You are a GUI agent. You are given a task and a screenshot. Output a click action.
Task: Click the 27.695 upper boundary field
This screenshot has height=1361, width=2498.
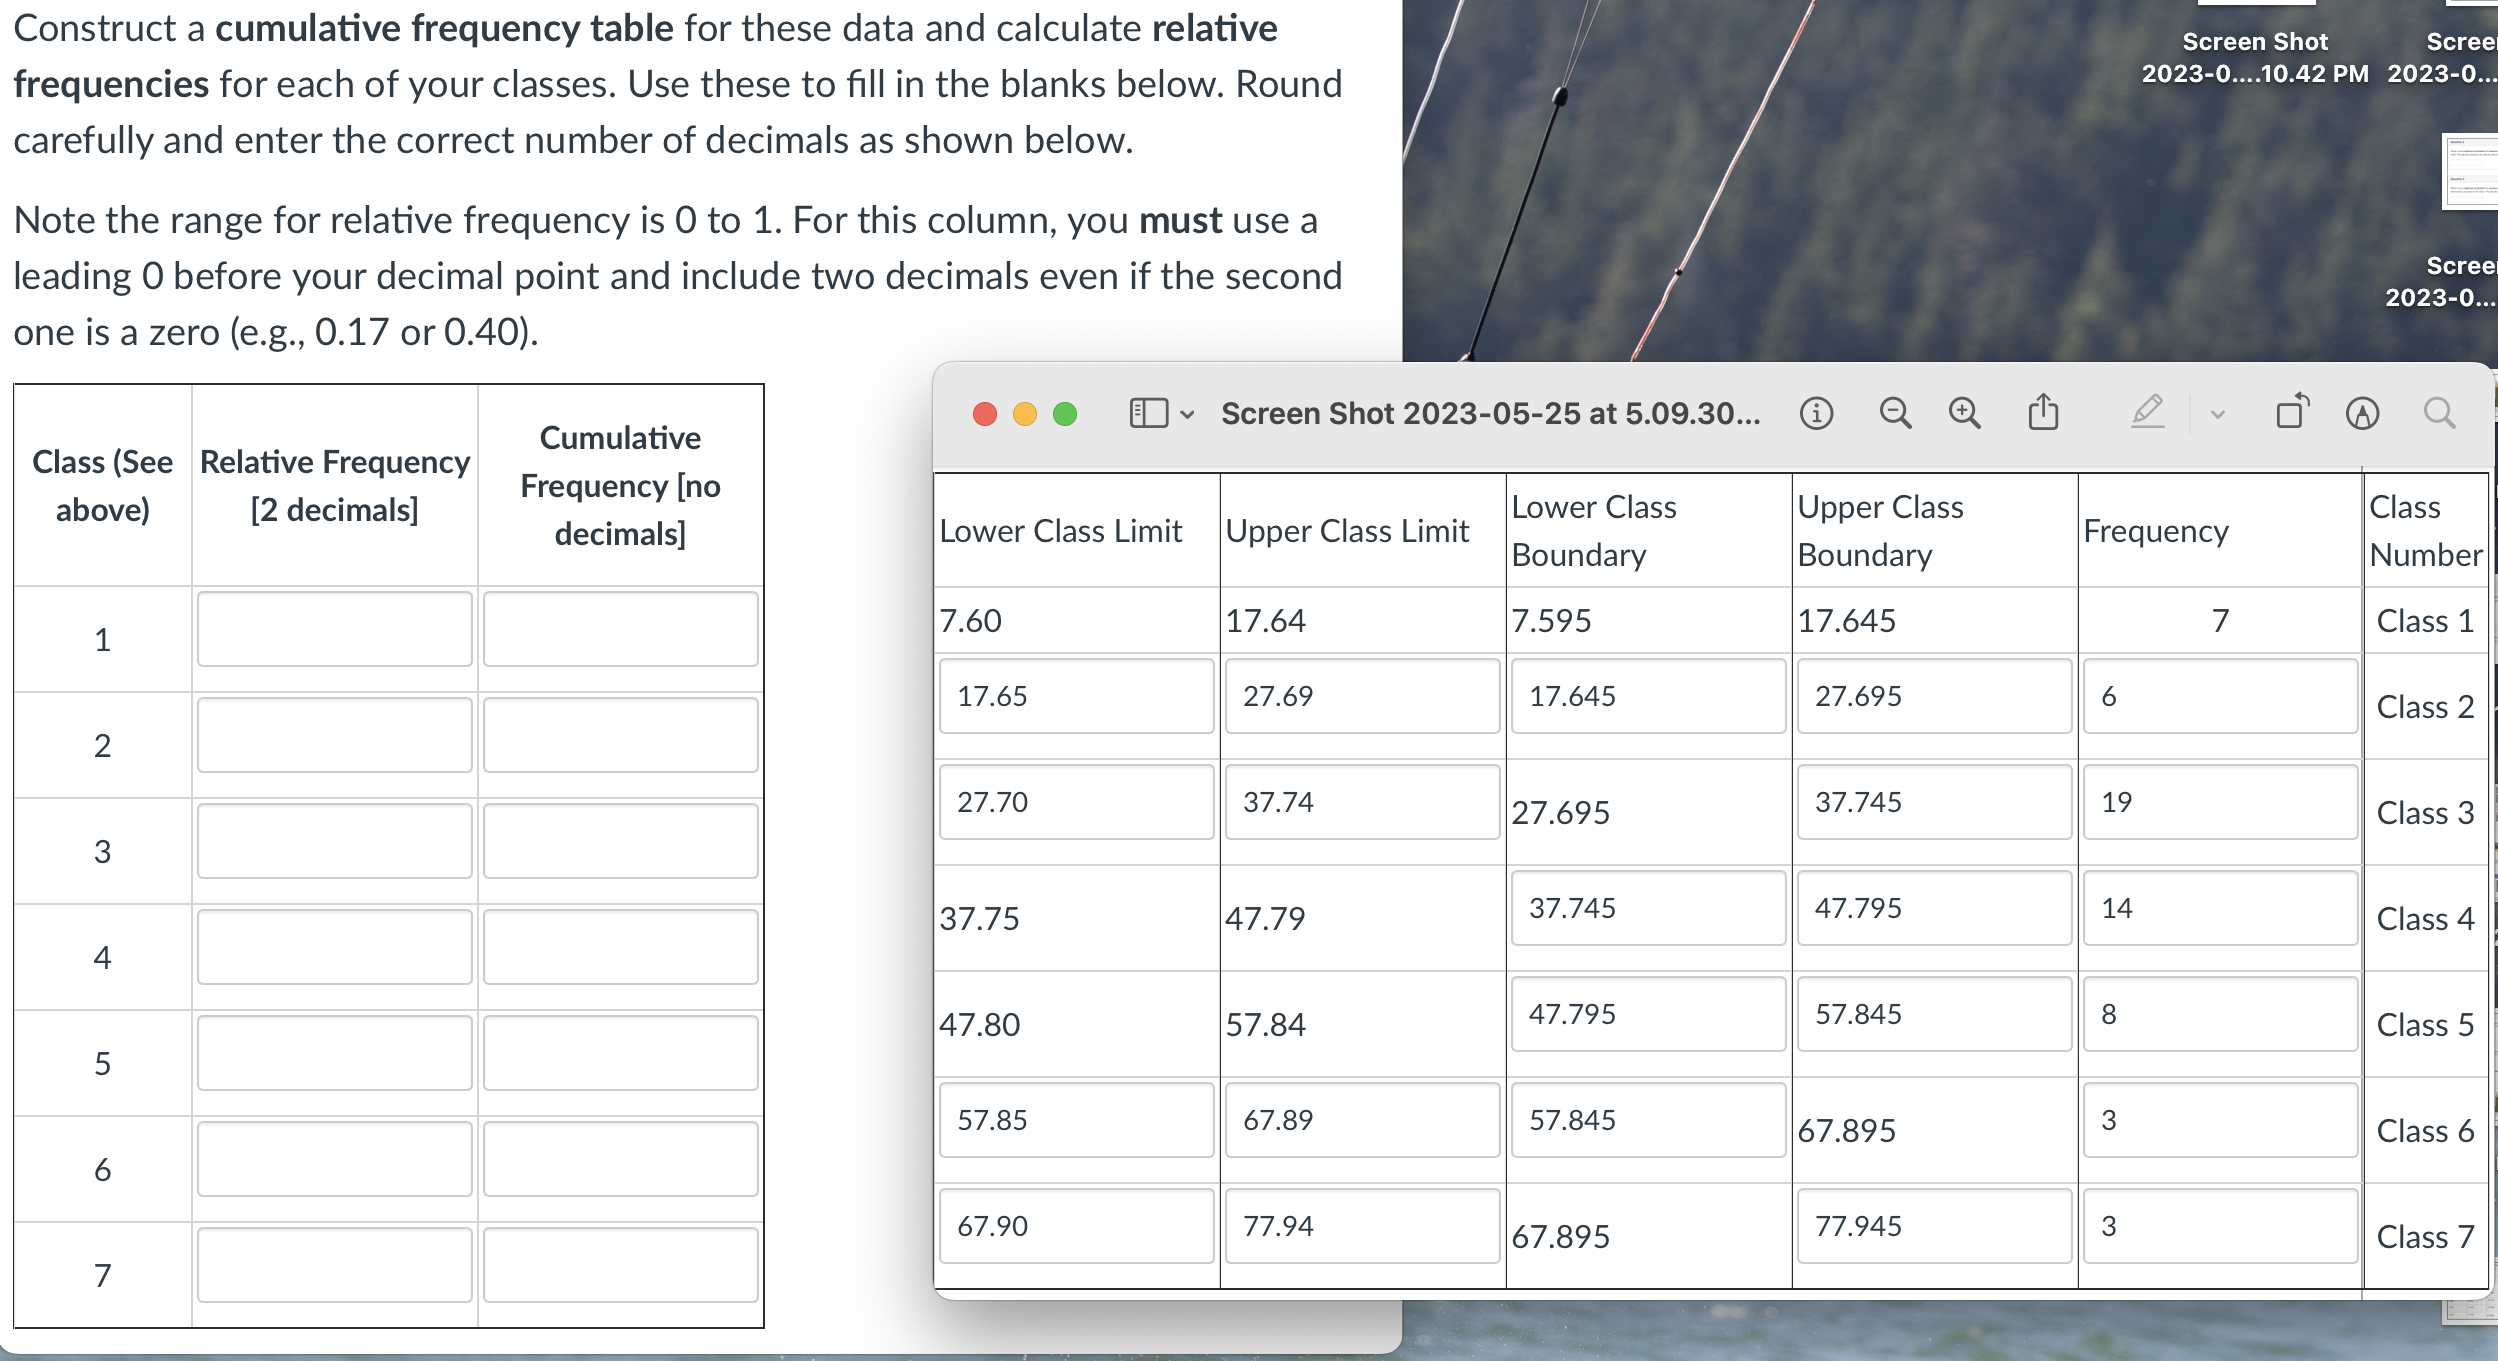click(x=1935, y=696)
